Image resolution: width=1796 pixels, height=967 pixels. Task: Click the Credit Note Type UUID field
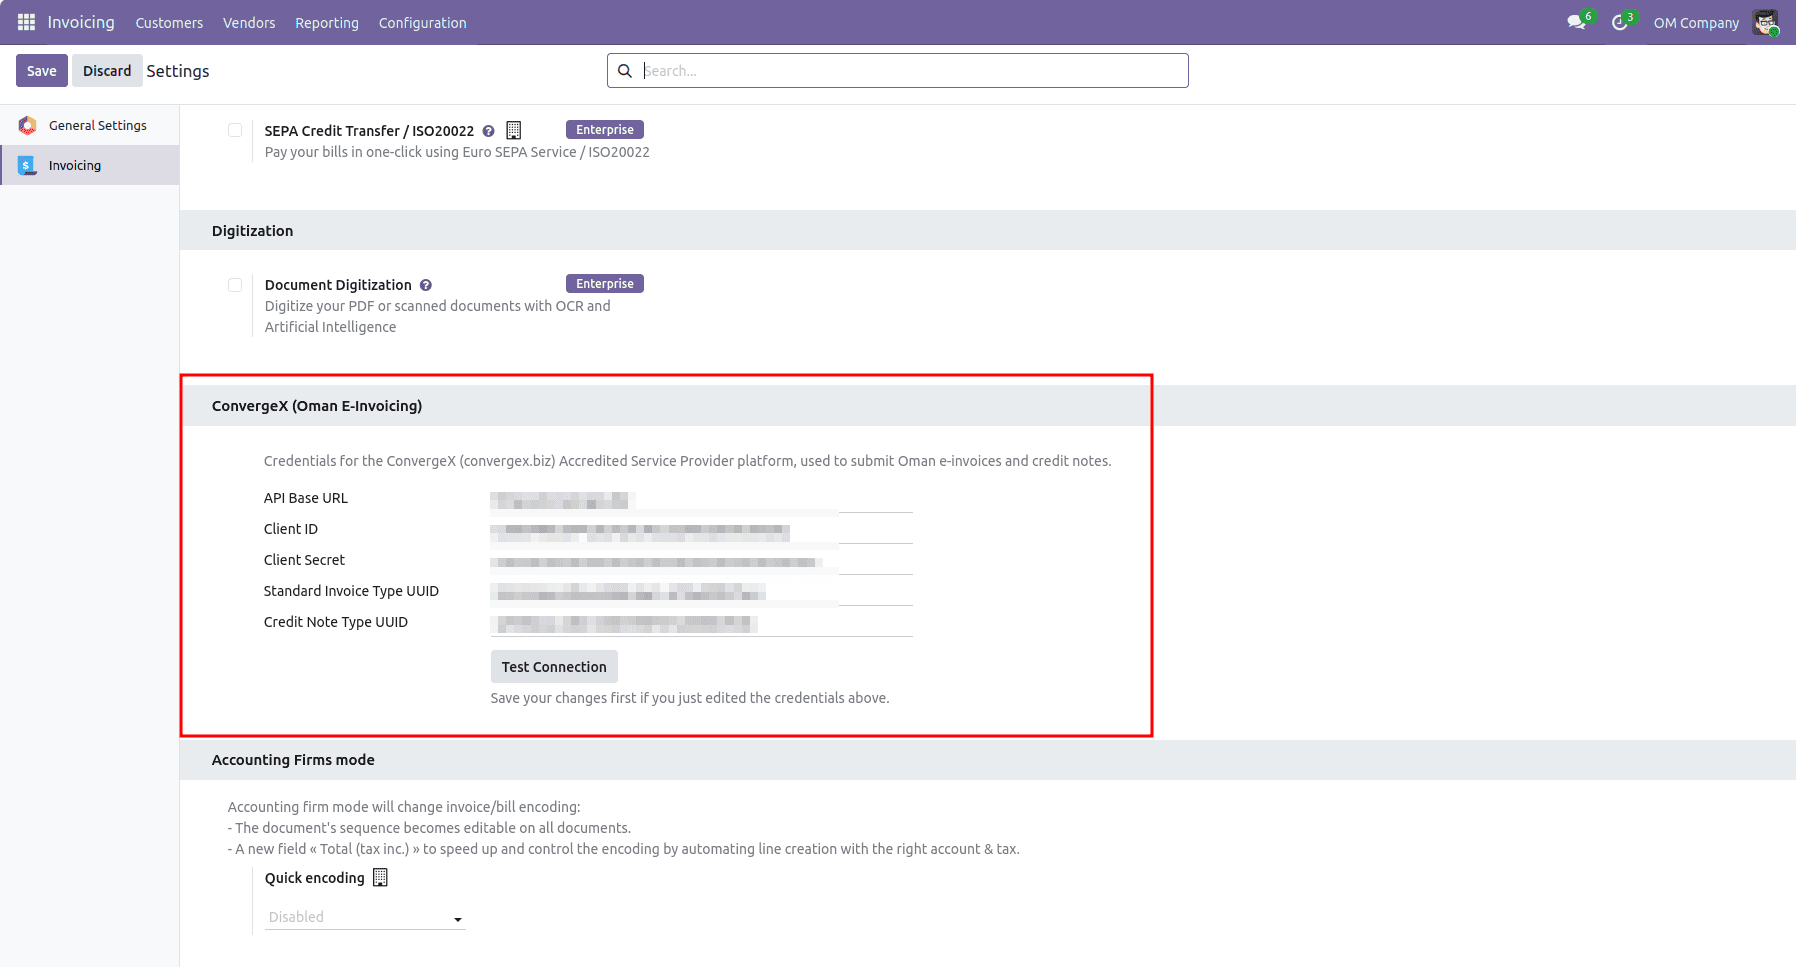pyautogui.click(x=701, y=624)
